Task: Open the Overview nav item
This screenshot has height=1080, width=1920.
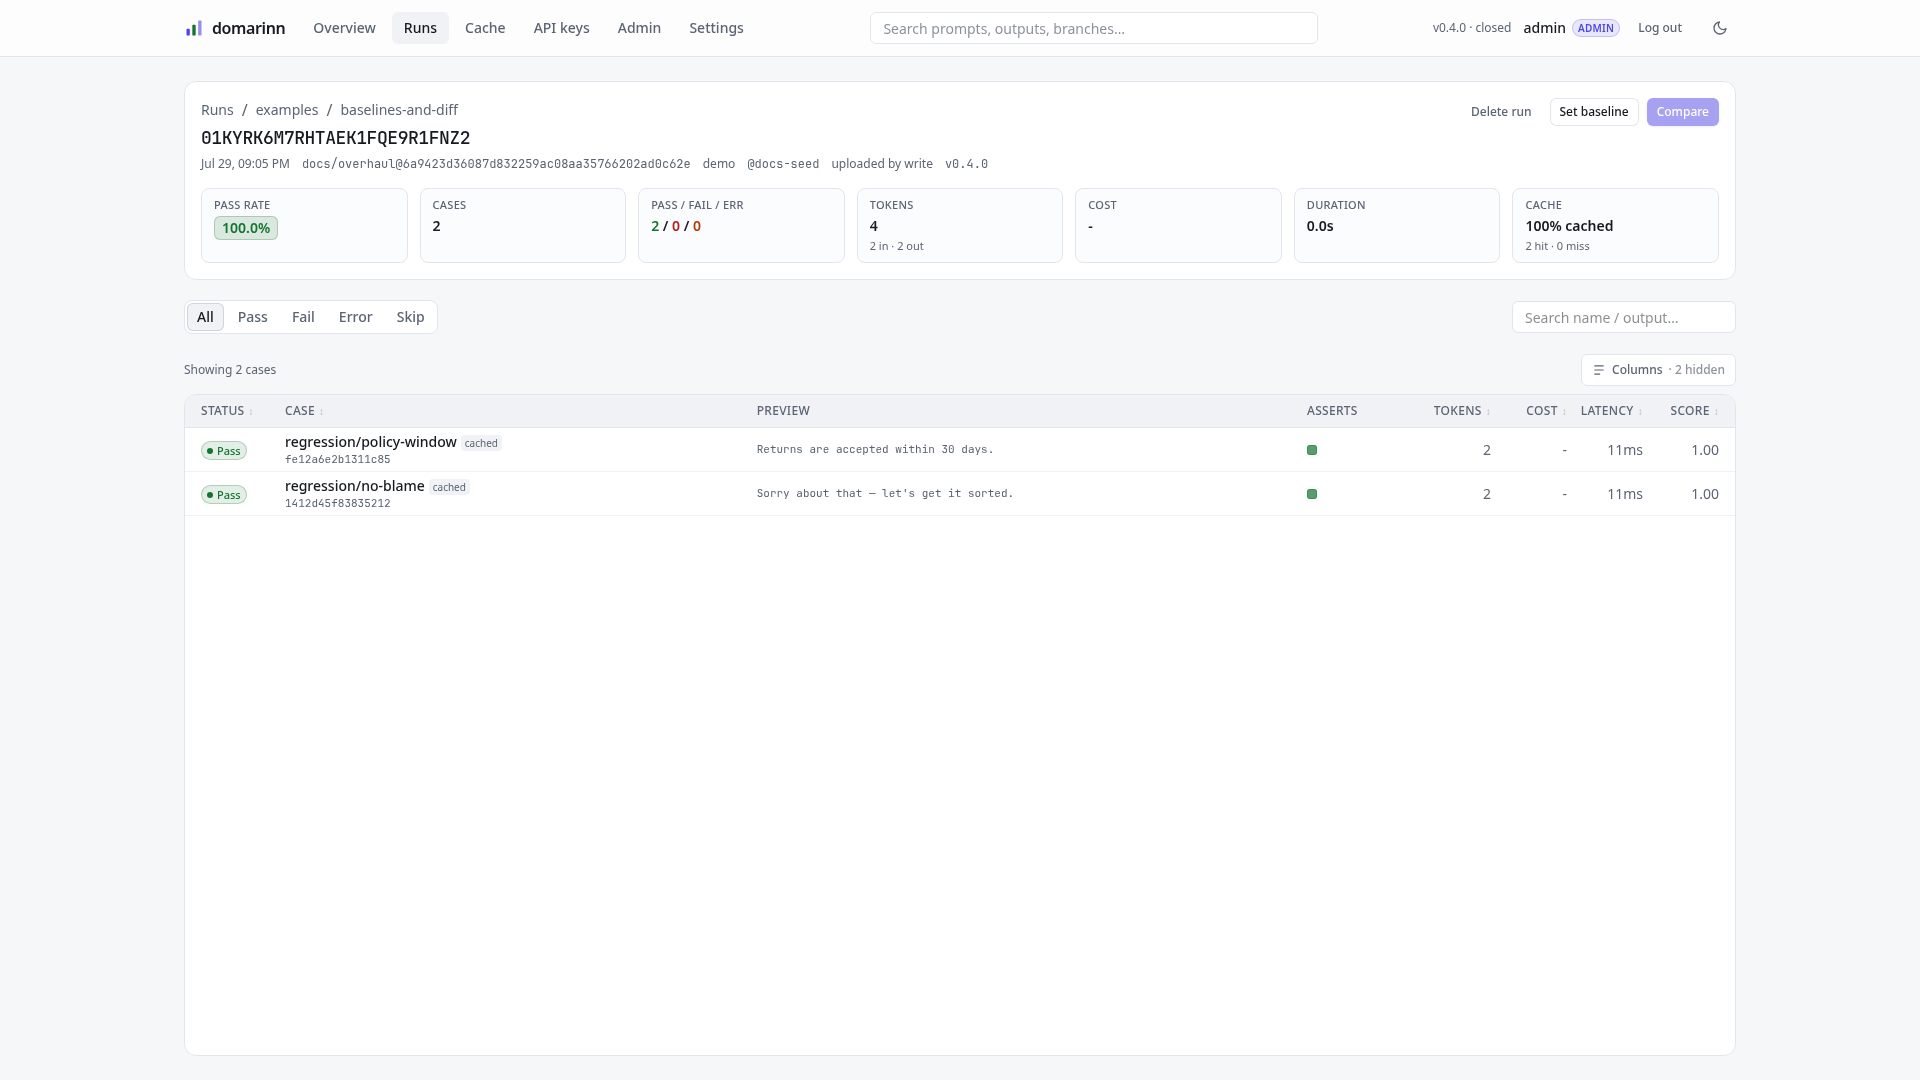Action: coord(344,28)
